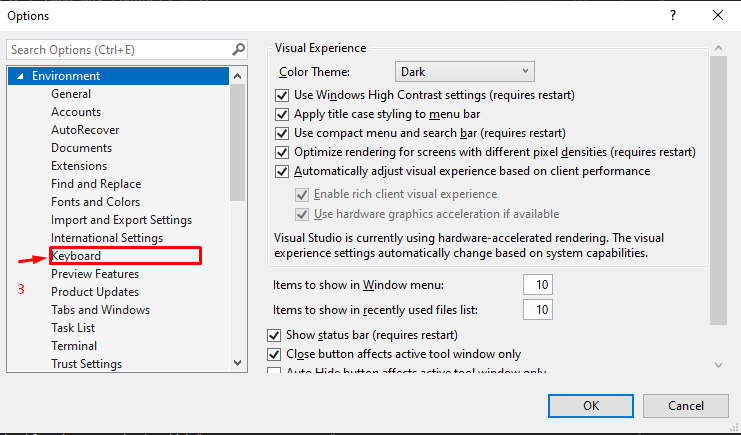741x435 pixels.
Task: Toggle Use Windows High Contrast settings
Action: pyautogui.click(x=282, y=95)
